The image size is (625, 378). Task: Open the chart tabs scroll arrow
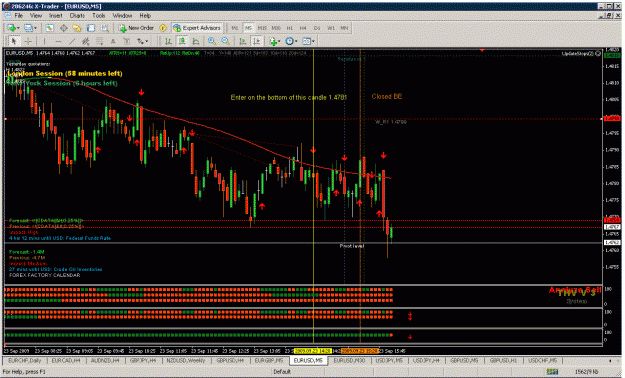pos(611,360)
